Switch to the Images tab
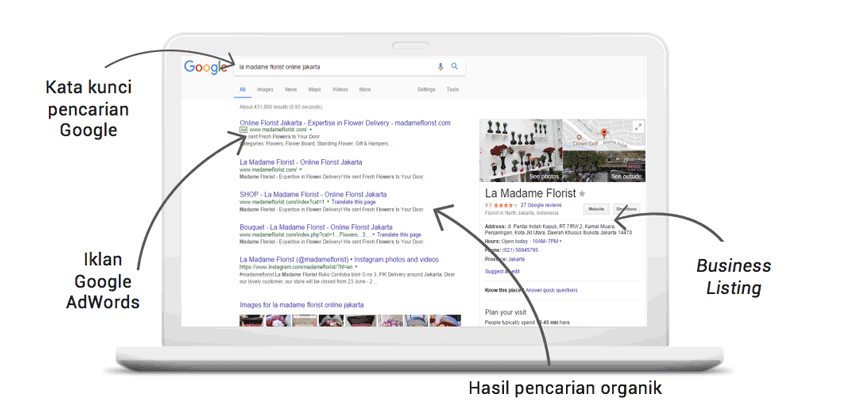 coord(265,90)
